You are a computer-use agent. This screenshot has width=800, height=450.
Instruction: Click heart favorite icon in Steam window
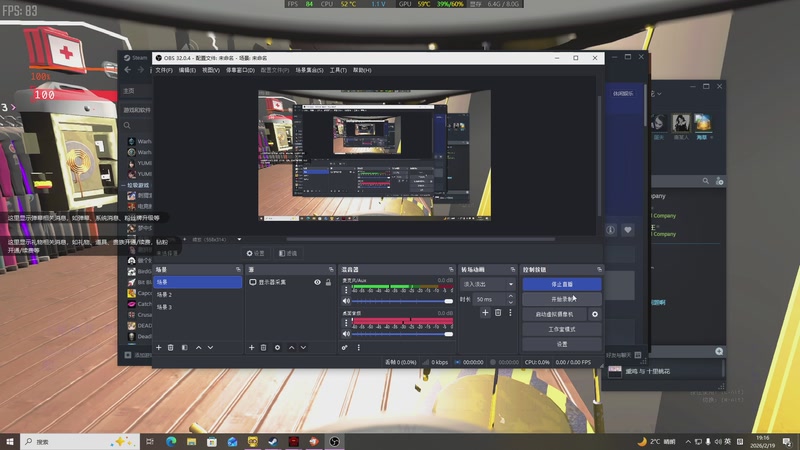point(628,230)
